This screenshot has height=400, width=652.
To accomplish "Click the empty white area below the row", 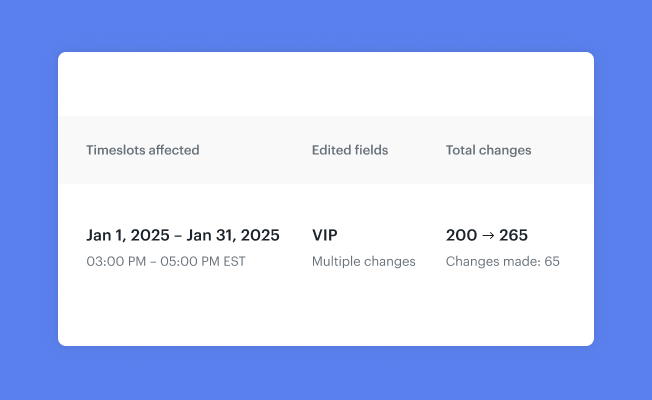I will point(326,312).
